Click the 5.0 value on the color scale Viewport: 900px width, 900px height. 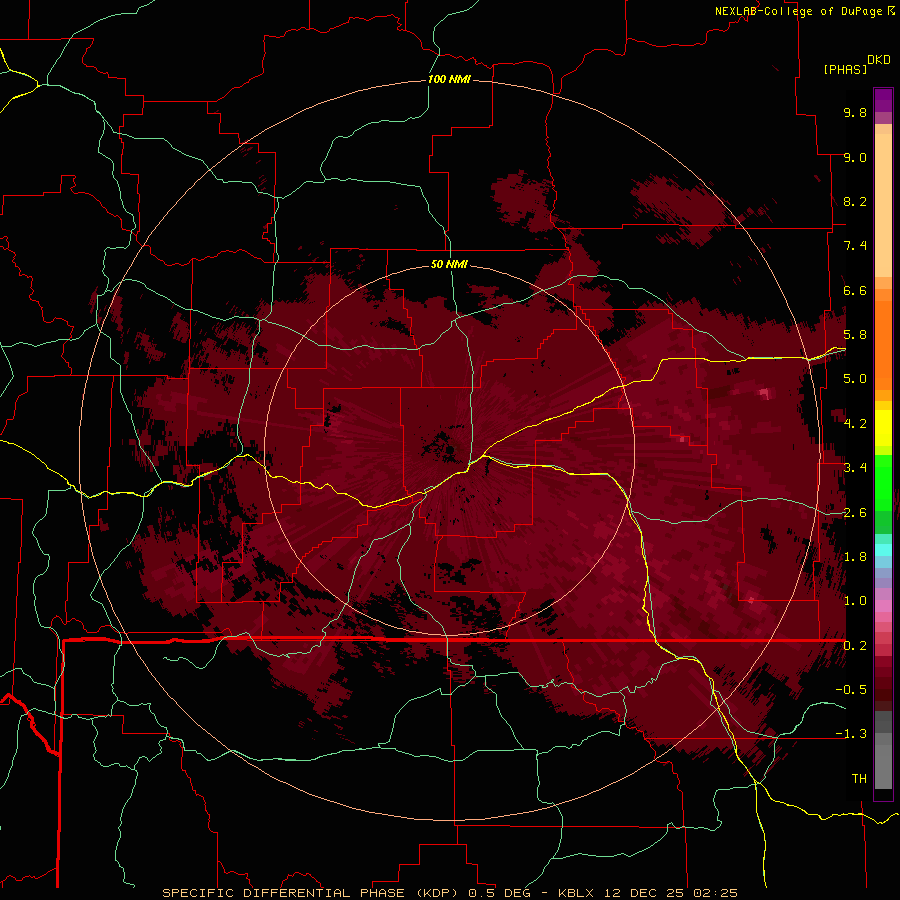pyautogui.click(x=855, y=379)
